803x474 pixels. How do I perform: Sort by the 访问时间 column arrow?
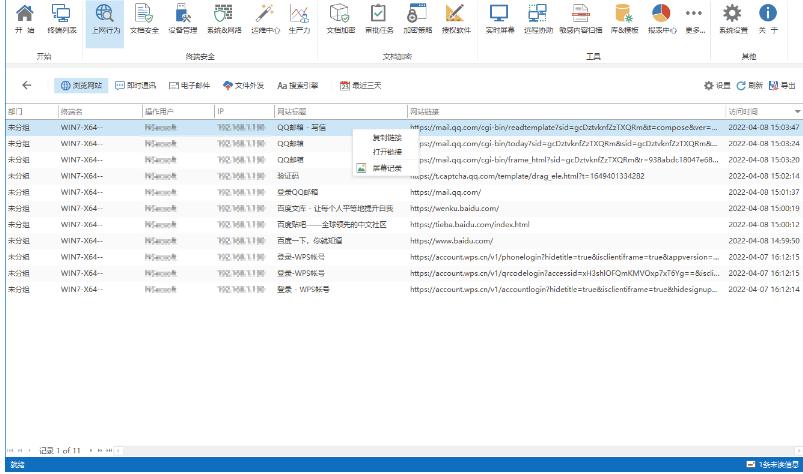click(x=797, y=110)
